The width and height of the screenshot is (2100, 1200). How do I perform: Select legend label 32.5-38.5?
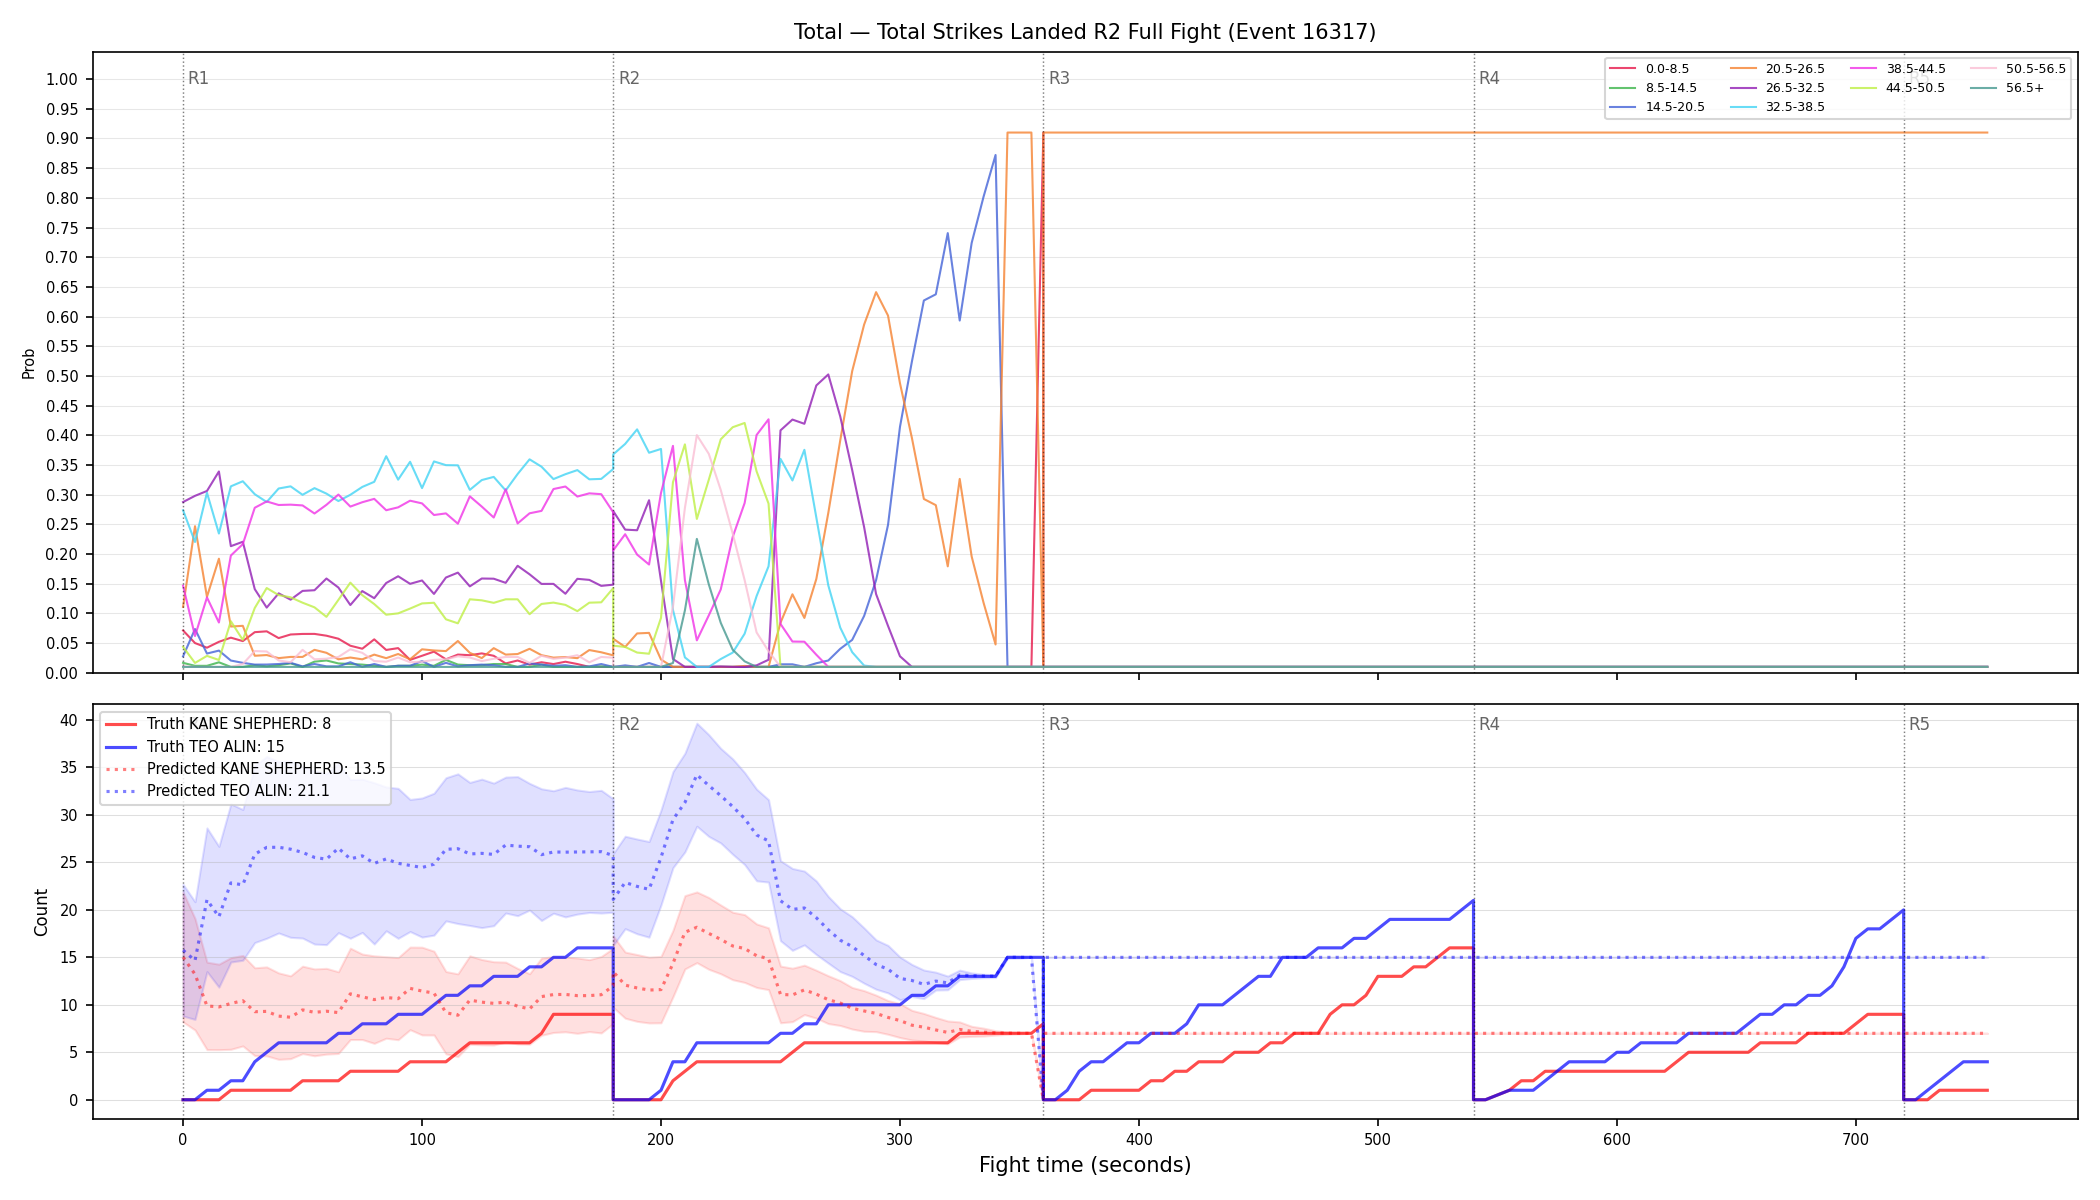(1795, 107)
